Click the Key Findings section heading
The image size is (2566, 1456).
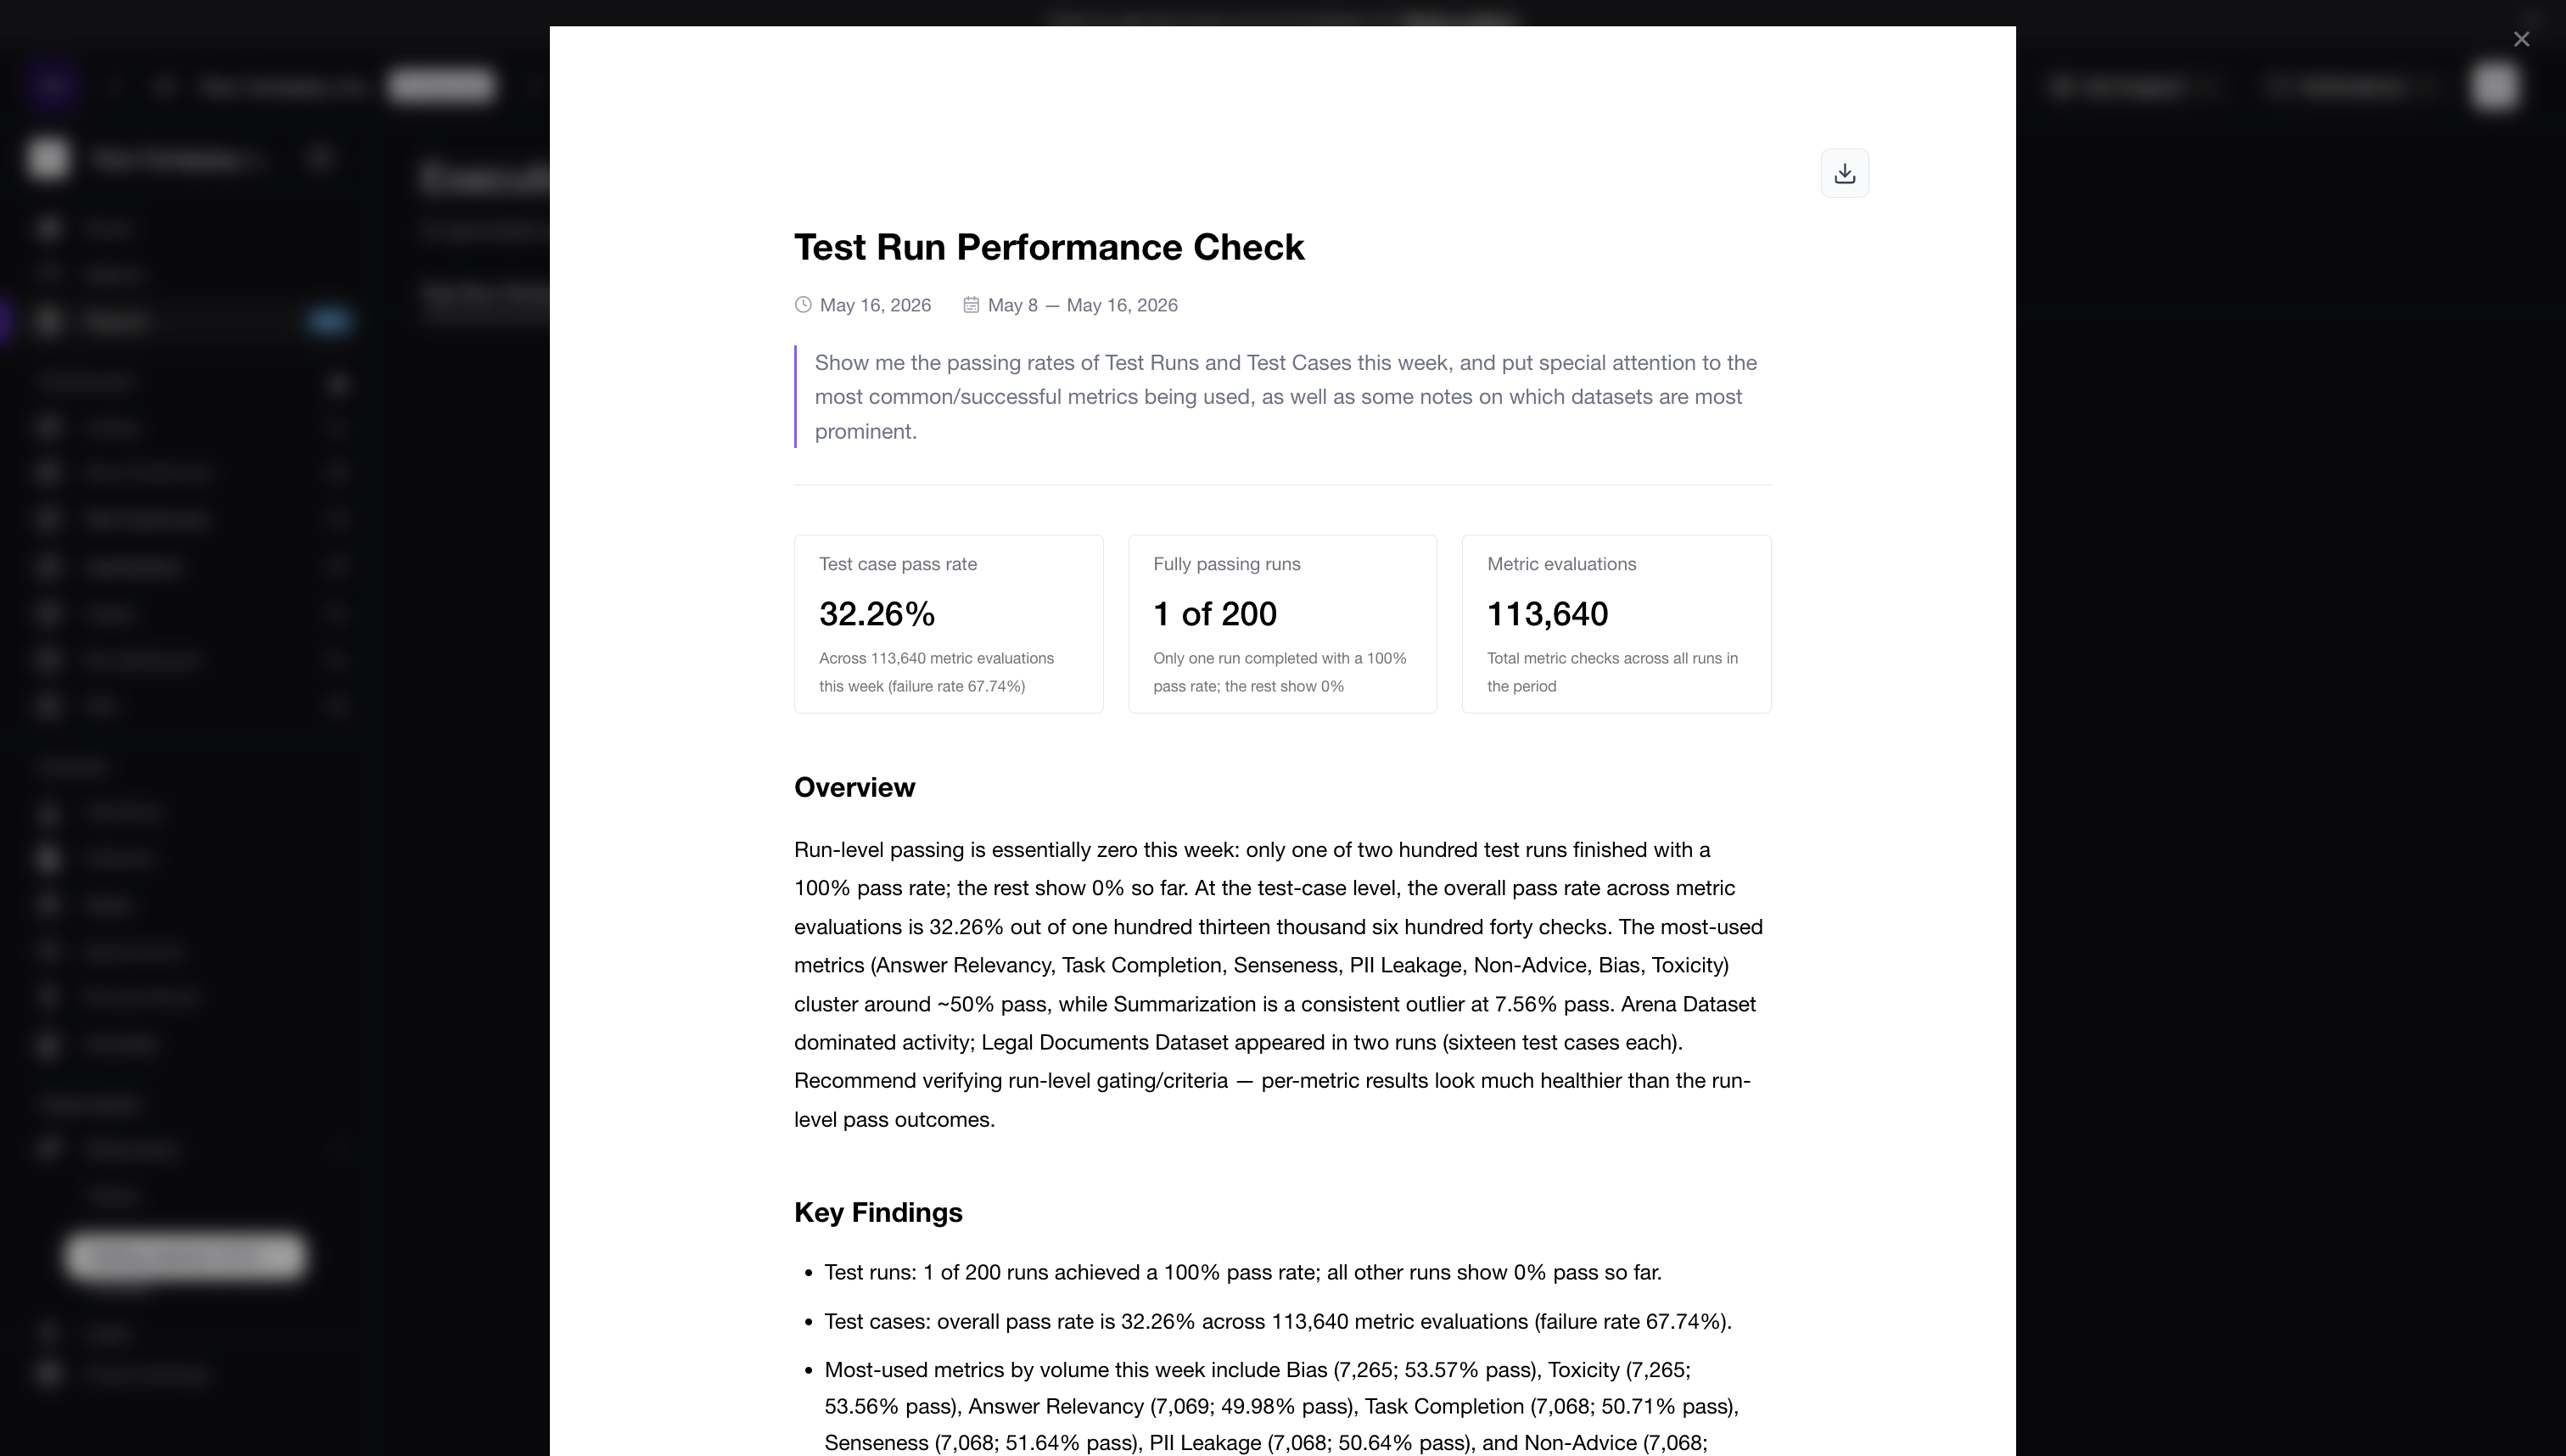tap(878, 1213)
